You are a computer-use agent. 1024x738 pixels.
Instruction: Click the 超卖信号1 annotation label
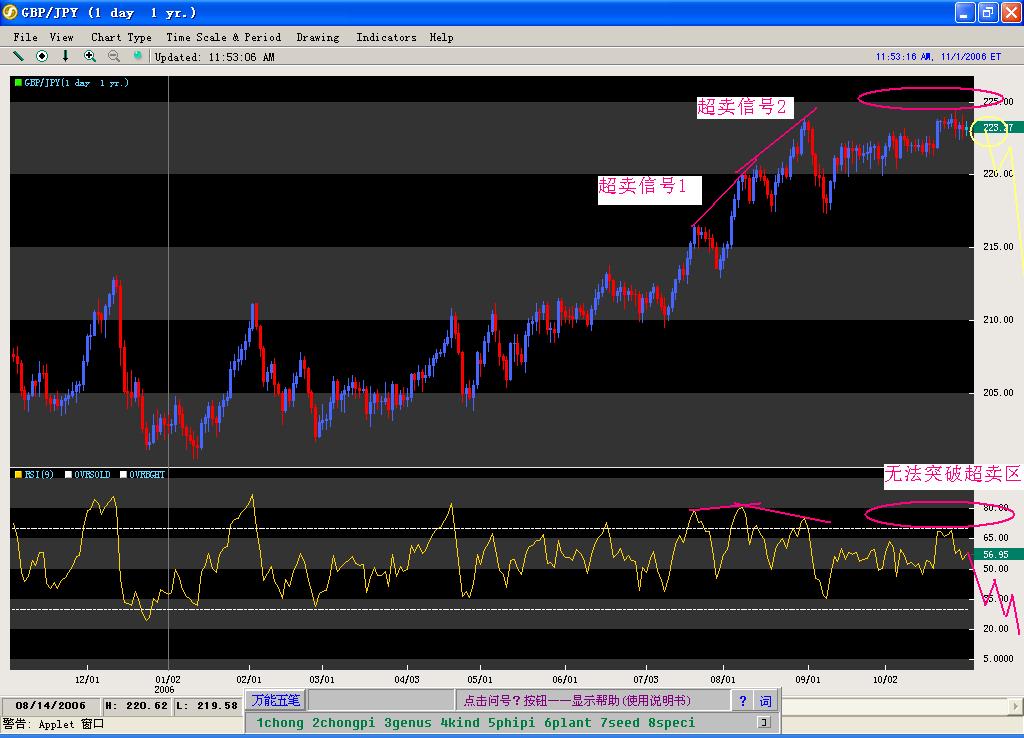point(649,189)
